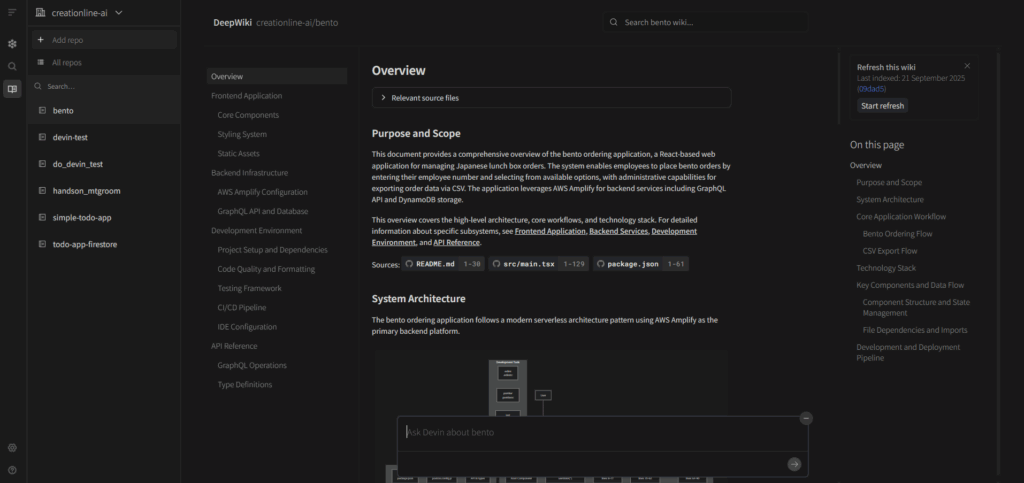Open the Devin sessions snowflake icon

tap(12, 44)
